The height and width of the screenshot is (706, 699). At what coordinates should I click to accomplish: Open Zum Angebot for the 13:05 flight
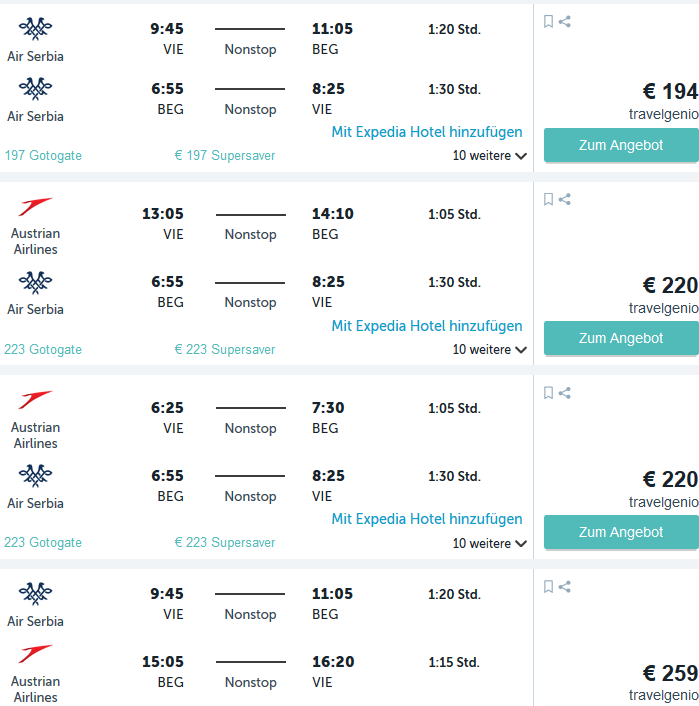(x=621, y=338)
